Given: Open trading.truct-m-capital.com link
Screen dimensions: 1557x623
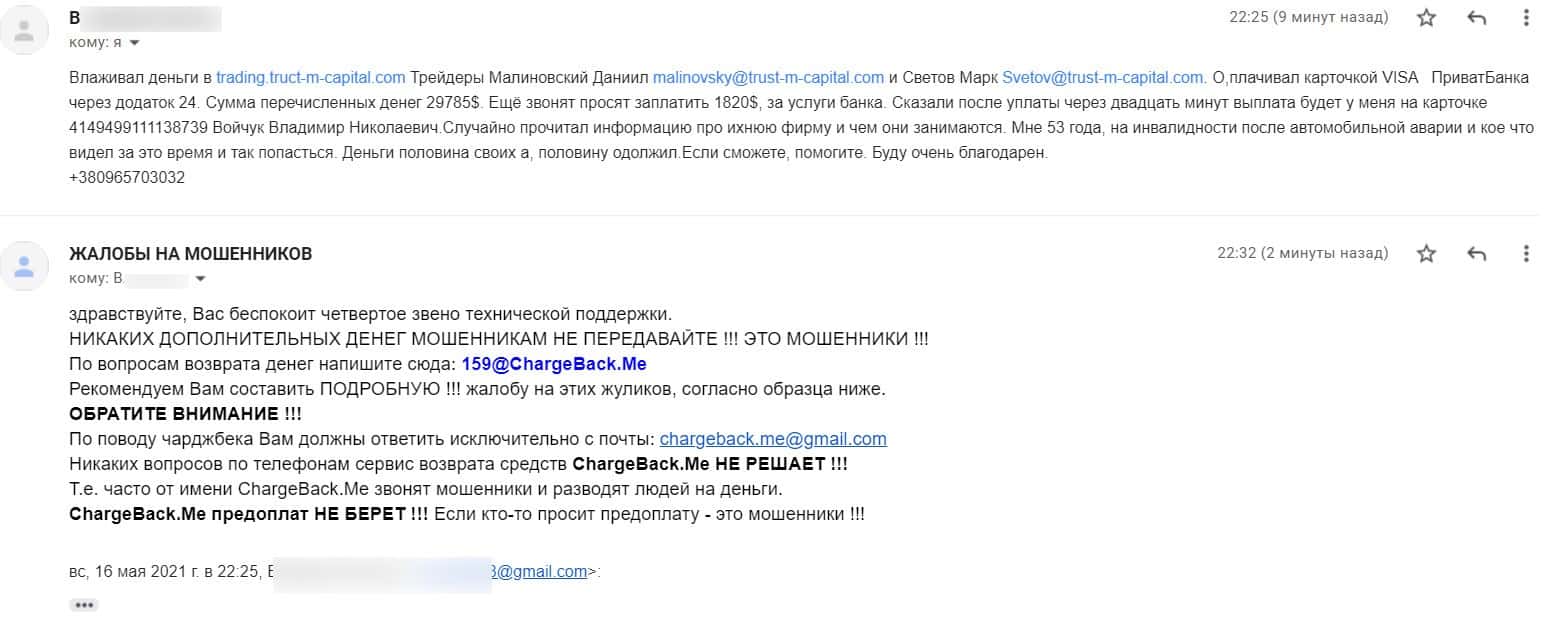Looking at the screenshot, I should click(x=310, y=77).
